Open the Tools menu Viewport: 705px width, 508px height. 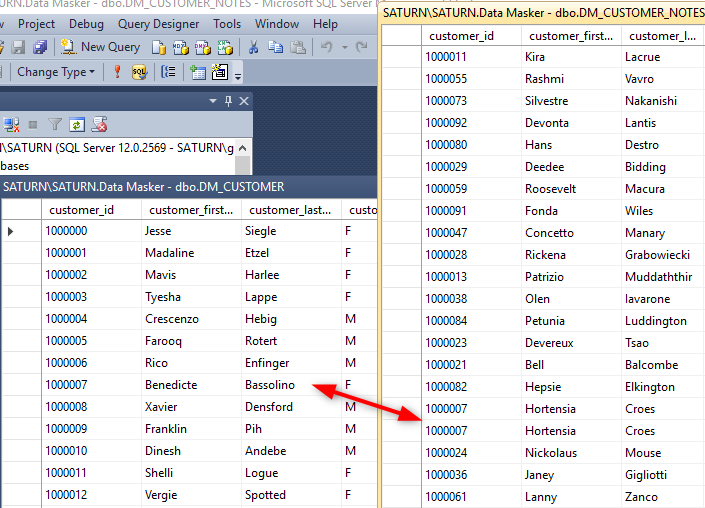point(227,24)
